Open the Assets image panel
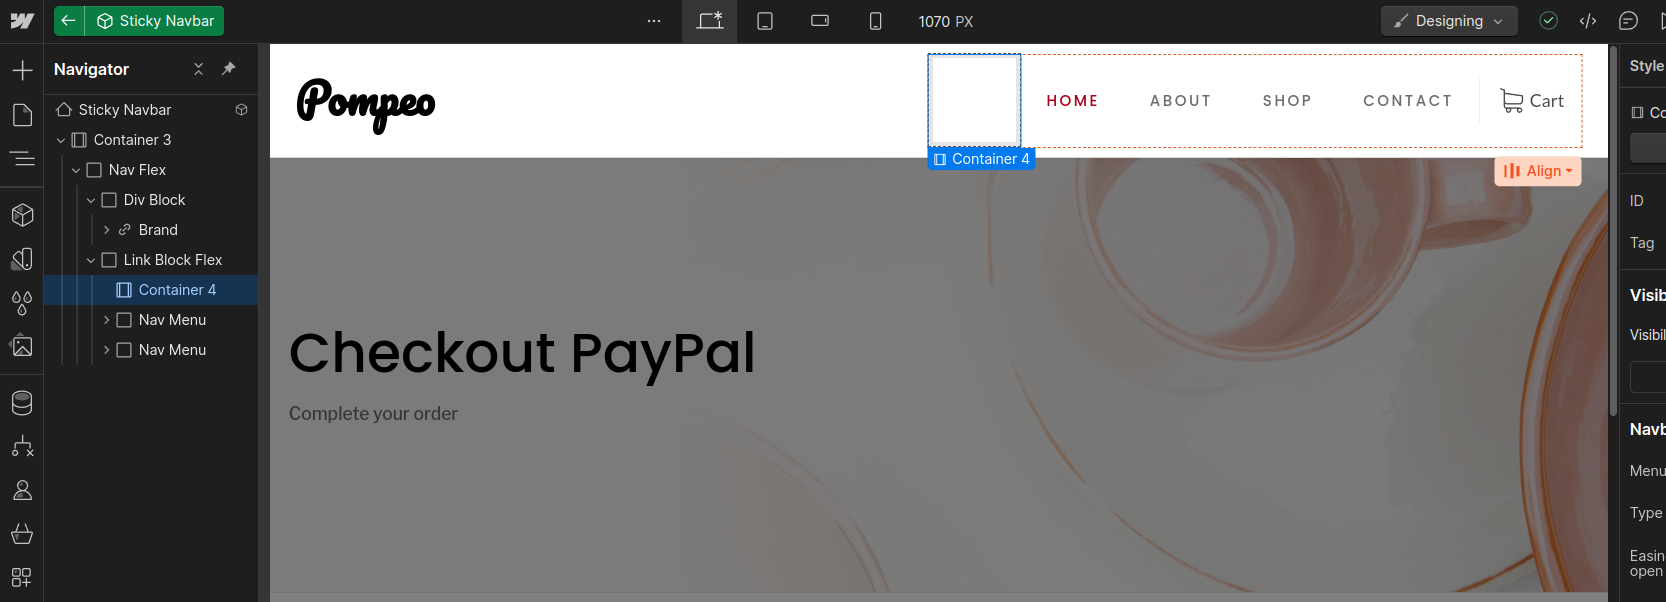The height and width of the screenshot is (602, 1666). pos(22,346)
